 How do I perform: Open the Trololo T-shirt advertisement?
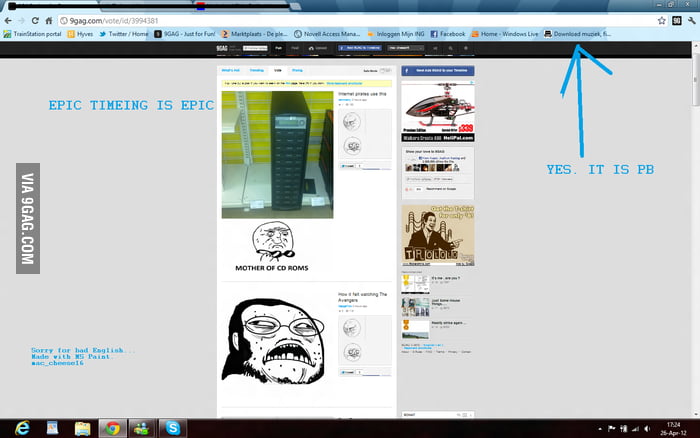(438, 235)
